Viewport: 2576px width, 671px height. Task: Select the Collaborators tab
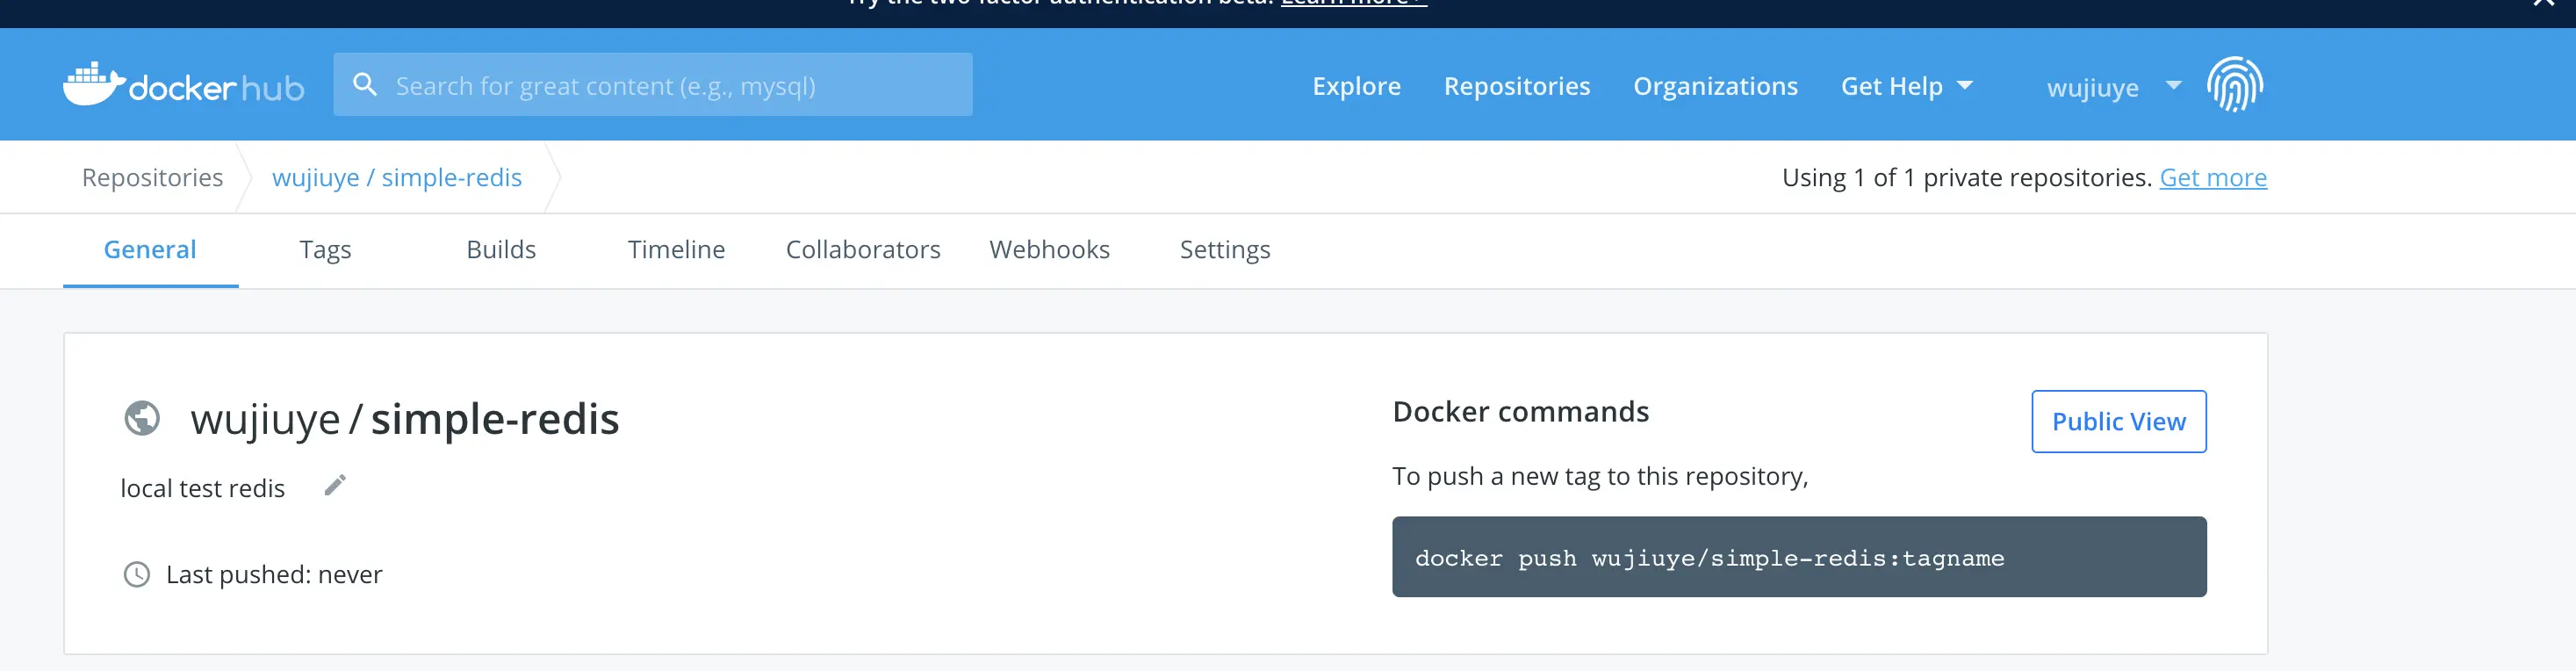click(x=863, y=250)
